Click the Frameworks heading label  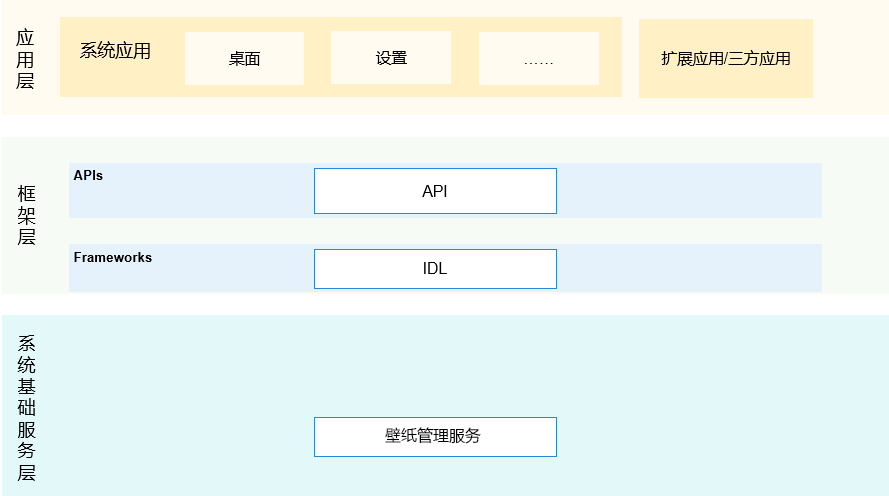113,257
